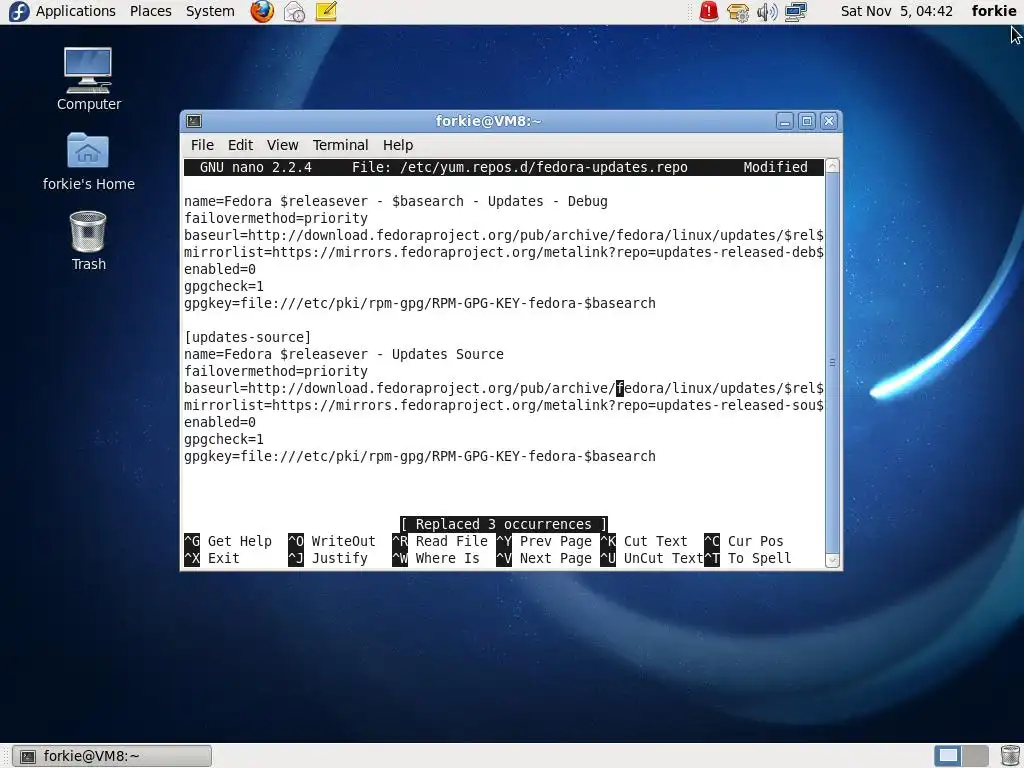1024x768 pixels.
Task: Click the ^Y Prev Page shortcut label
Action: click(x=544, y=541)
